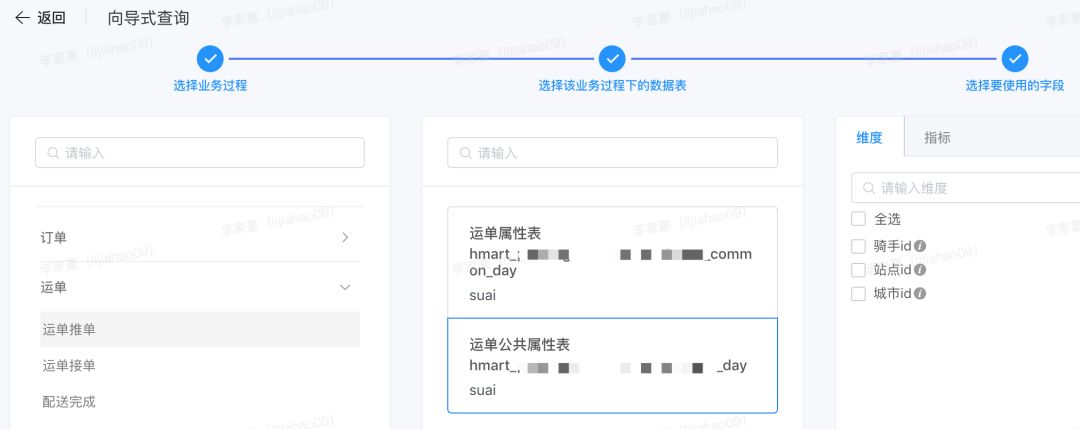Collapse the 运单 category chevron
This screenshot has width=1080, height=429.
(345, 287)
